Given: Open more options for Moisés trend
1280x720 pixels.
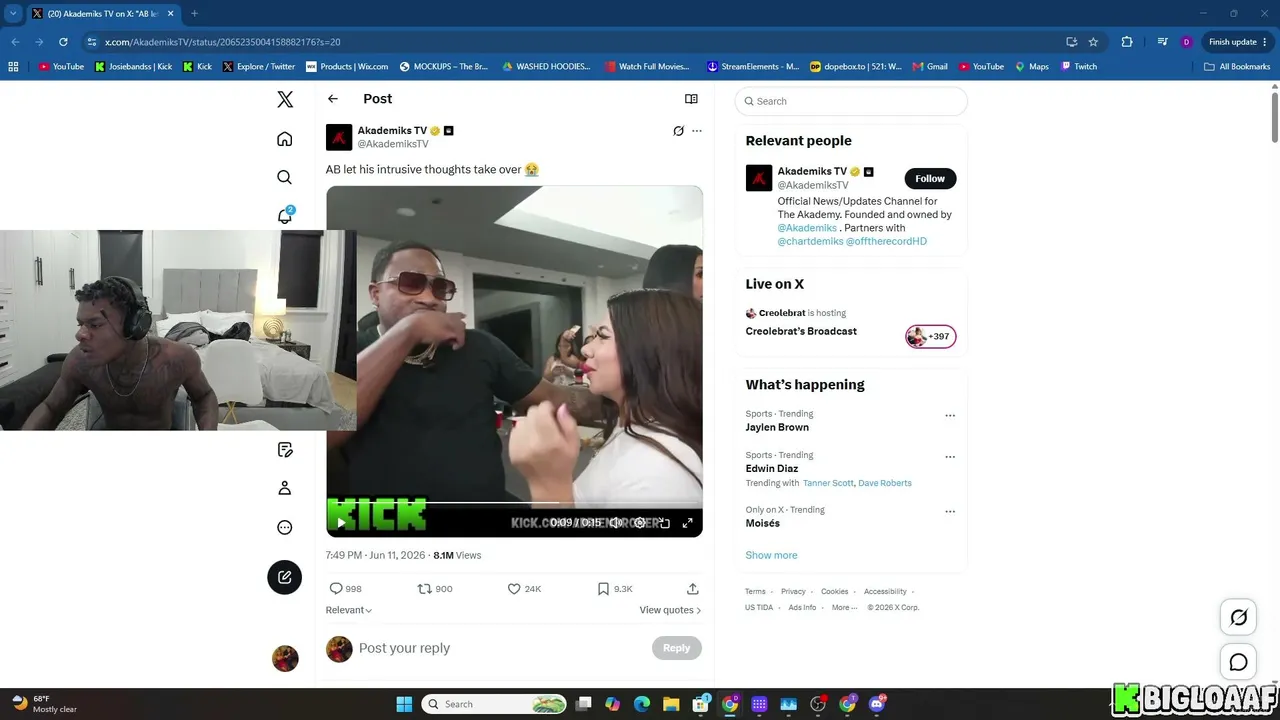Looking at the screenshot, I should pos(950,511).
